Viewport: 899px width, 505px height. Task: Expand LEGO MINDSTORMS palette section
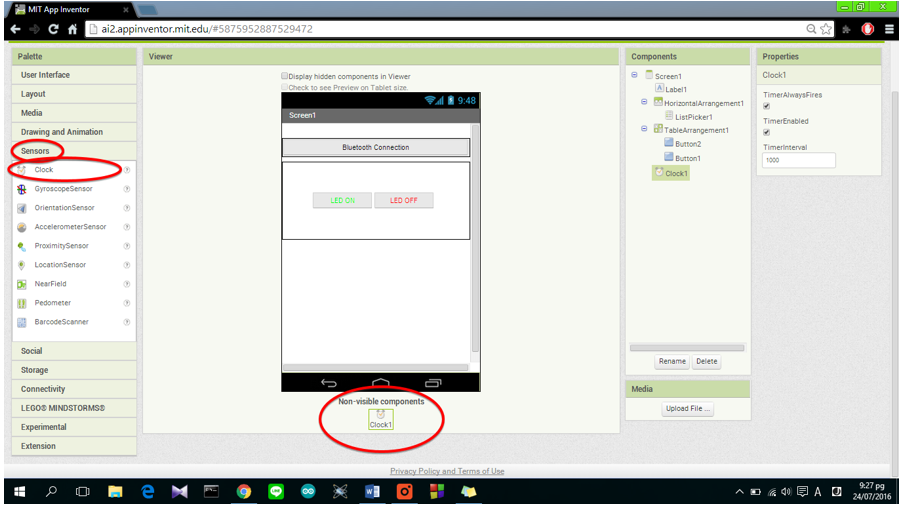pos(74,408)
